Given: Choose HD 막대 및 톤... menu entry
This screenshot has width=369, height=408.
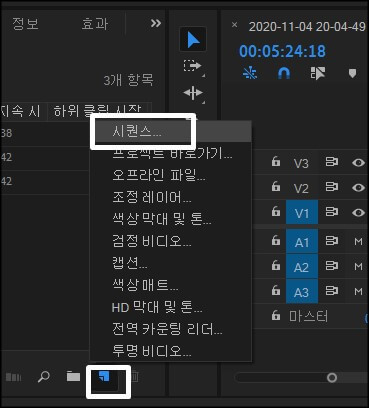Looking at the screenshot, I should (x=171, y=307).
